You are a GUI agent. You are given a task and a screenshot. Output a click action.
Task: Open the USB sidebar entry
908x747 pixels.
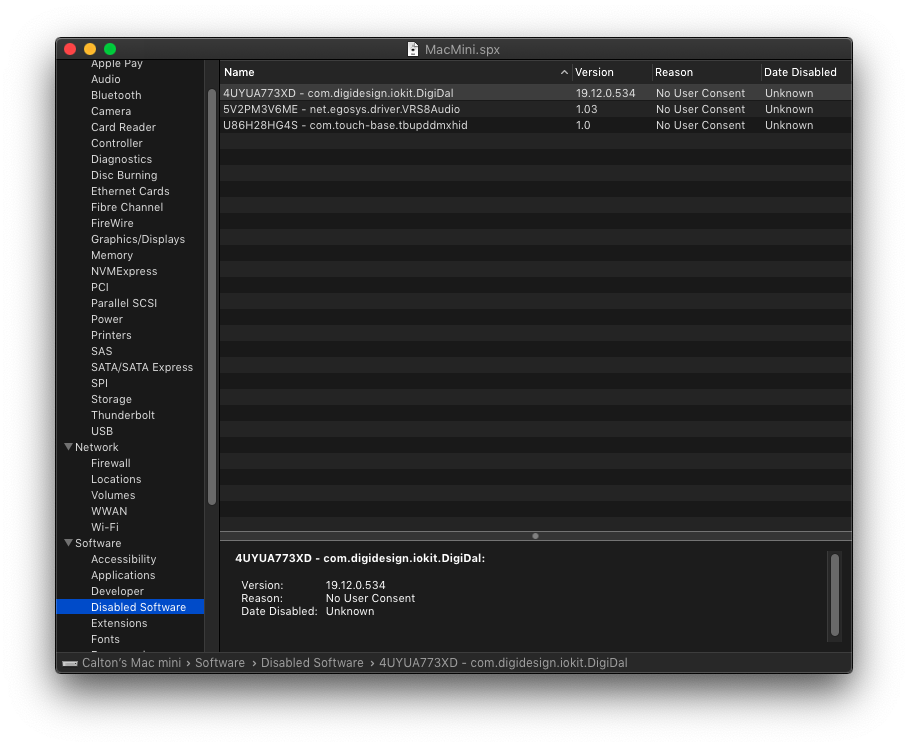point(102,431)
